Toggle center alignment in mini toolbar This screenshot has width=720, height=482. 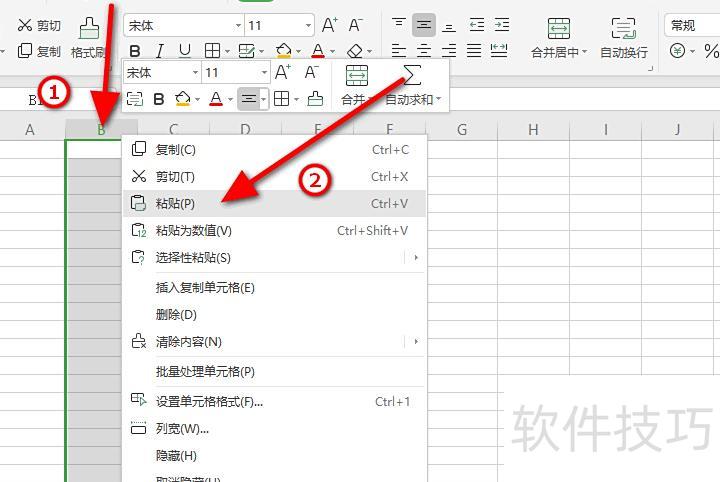click(x=248, y=99)
